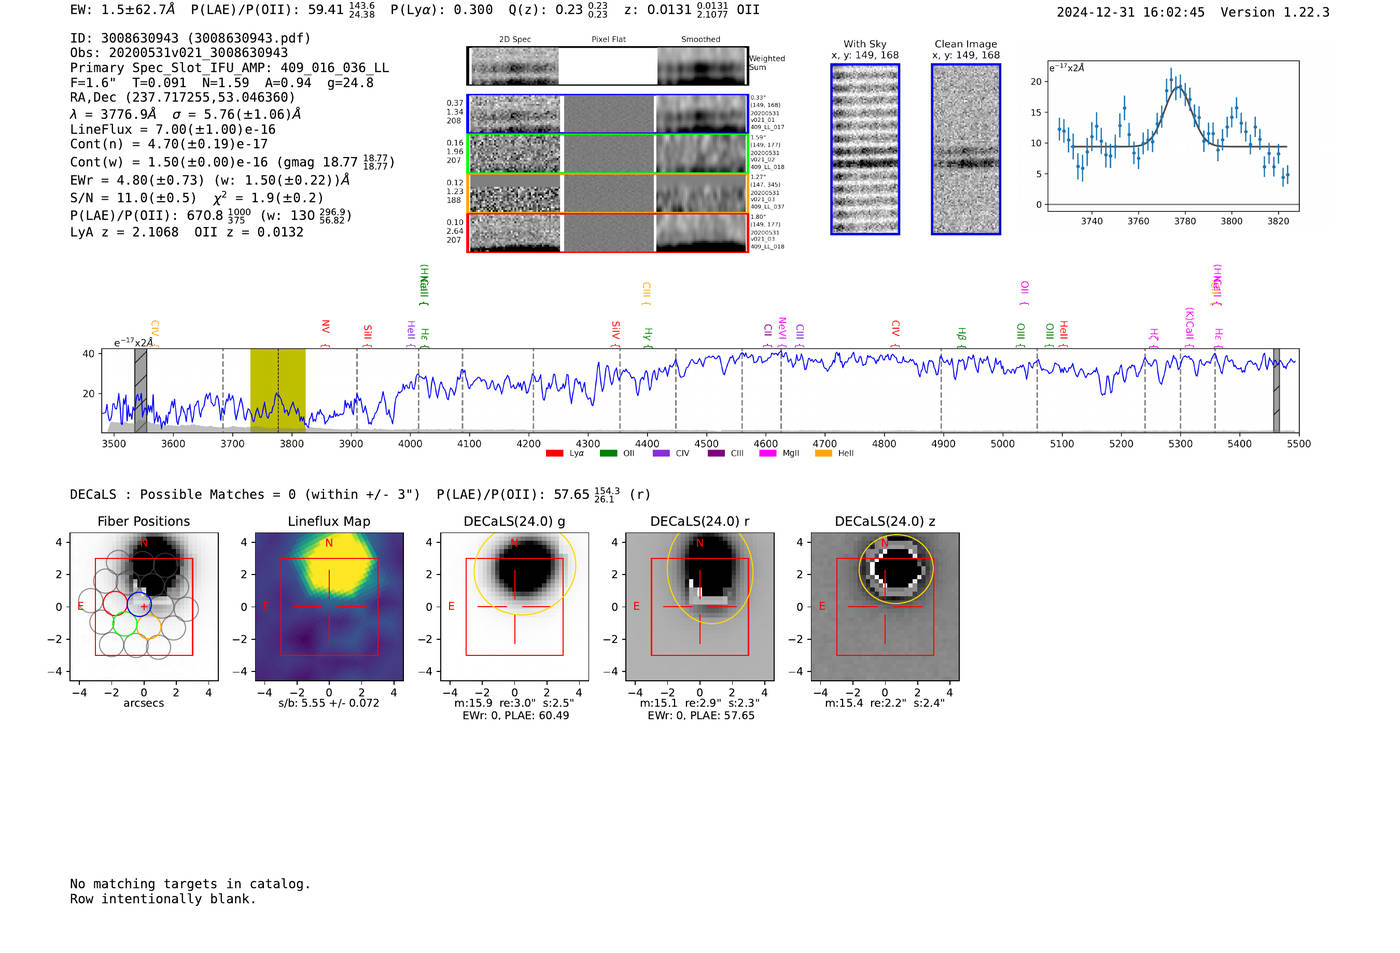Open the With Sky cutout image

(x=865, y=149)
